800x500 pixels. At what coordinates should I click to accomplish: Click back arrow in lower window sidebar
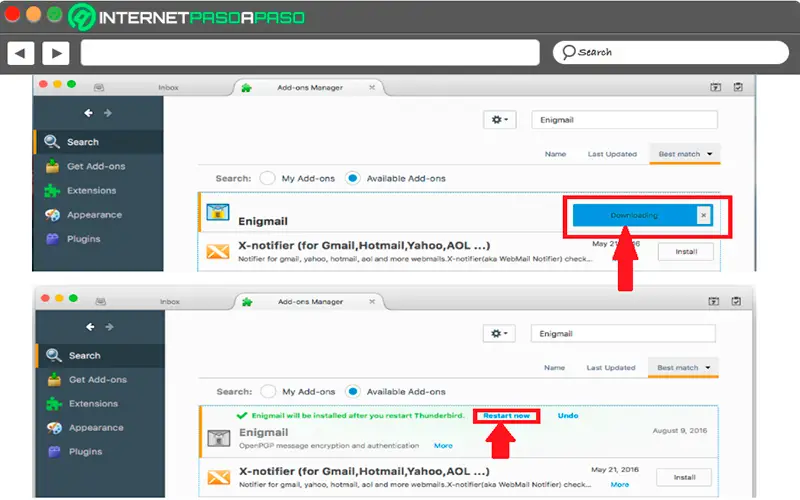pos(90,327)
